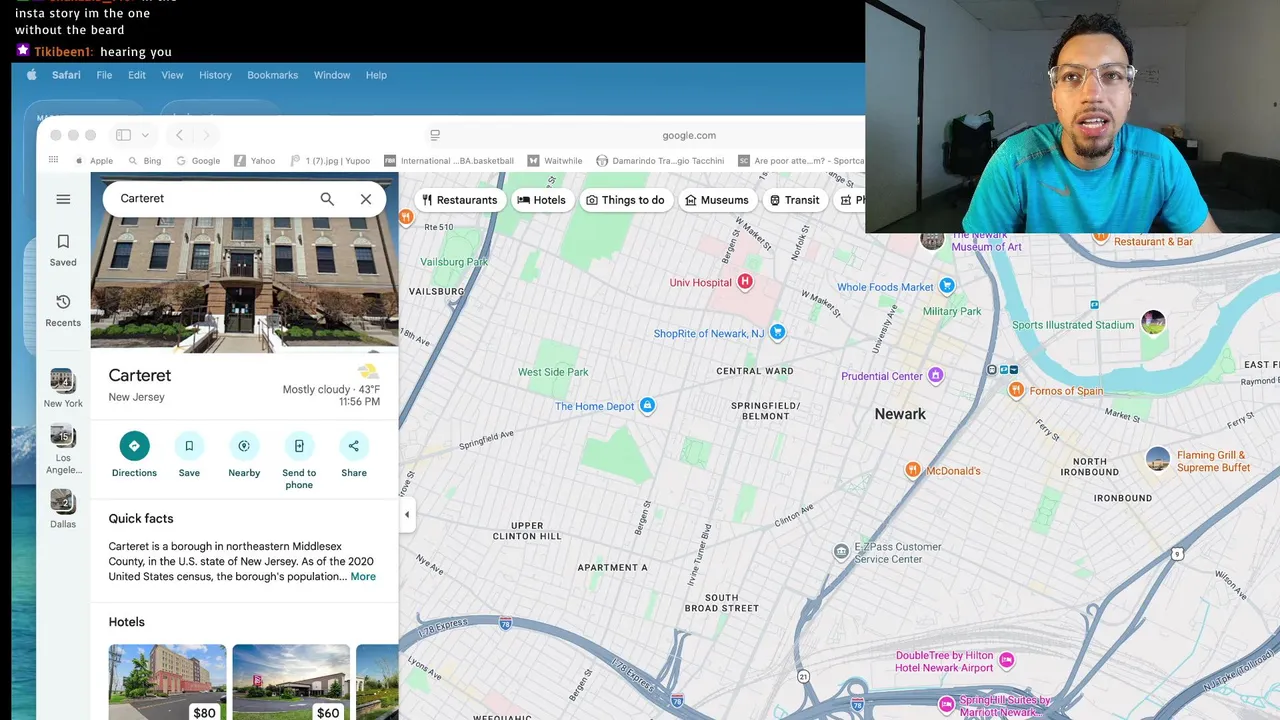Select New York recent thumbnail
The width and height of the screenshot is (1280, 720).
[63, 388]
